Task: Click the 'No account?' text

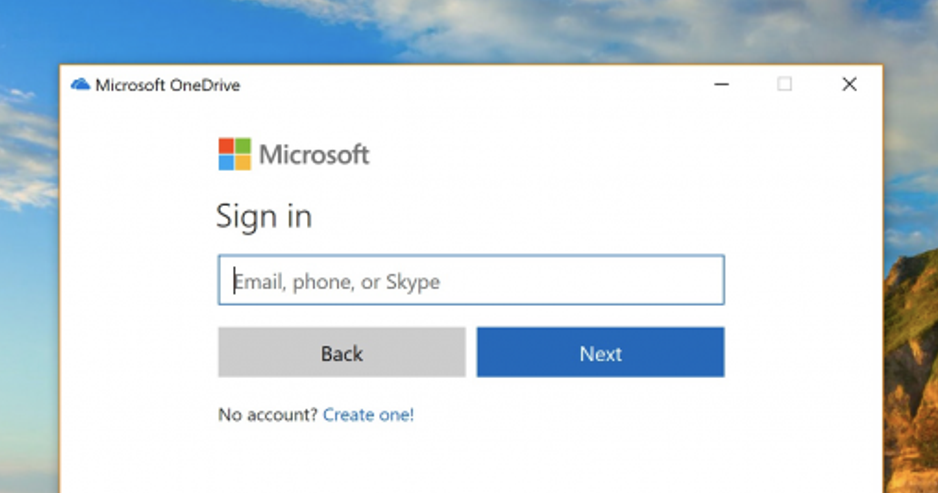Action: pos(267,415)
